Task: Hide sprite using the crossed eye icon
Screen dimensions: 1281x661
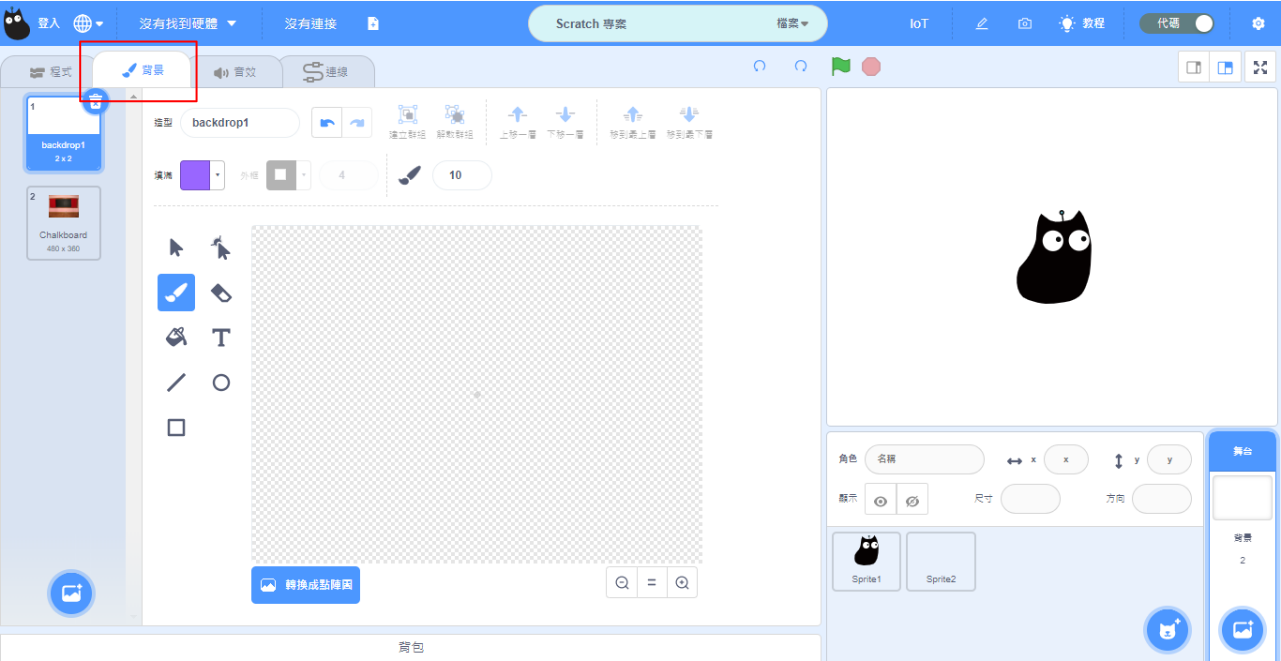Action: 912,500
